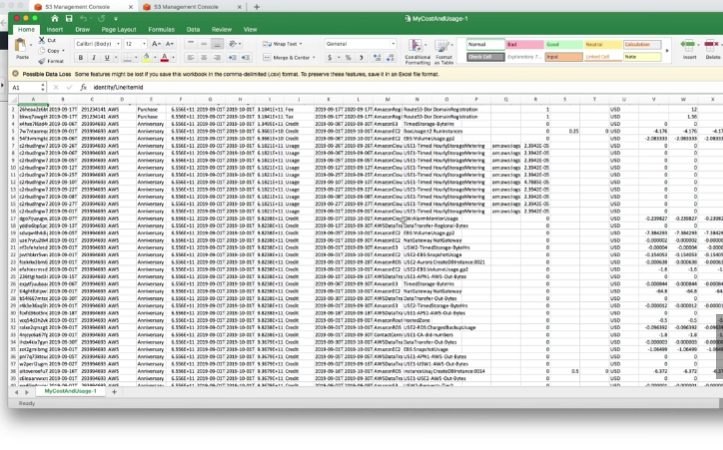Image resolution: width=723 pixels, height=450 pixels.
Task: Decrease the font size
Action: tap(170, 44)
